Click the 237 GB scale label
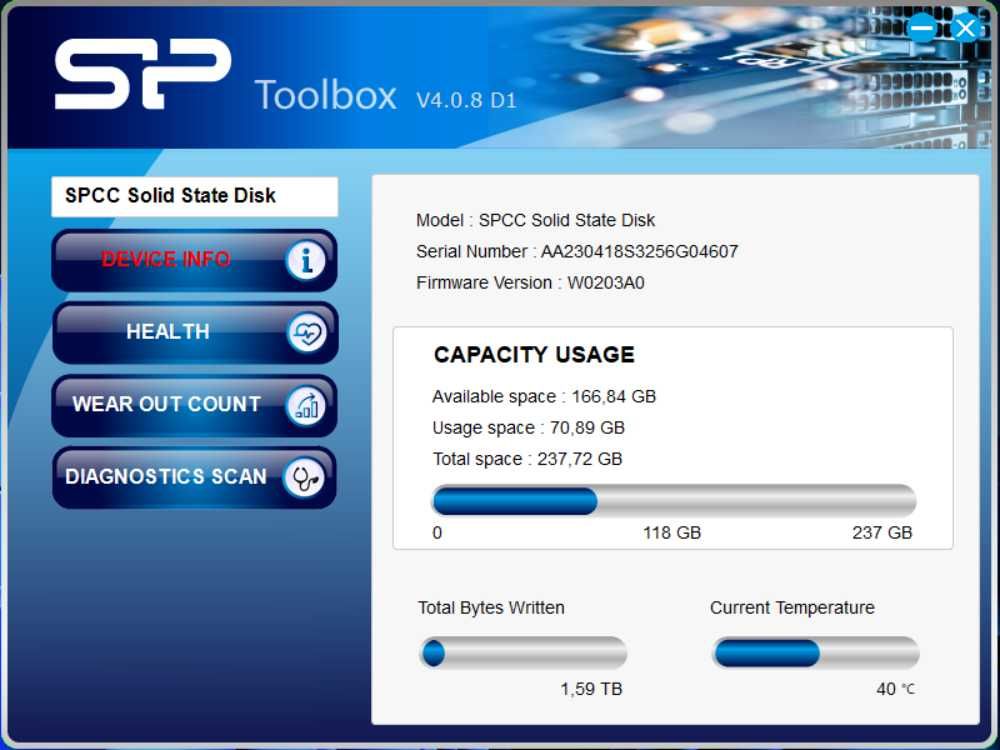Viewport: 1000px width, 750px height. click(882, 533)
